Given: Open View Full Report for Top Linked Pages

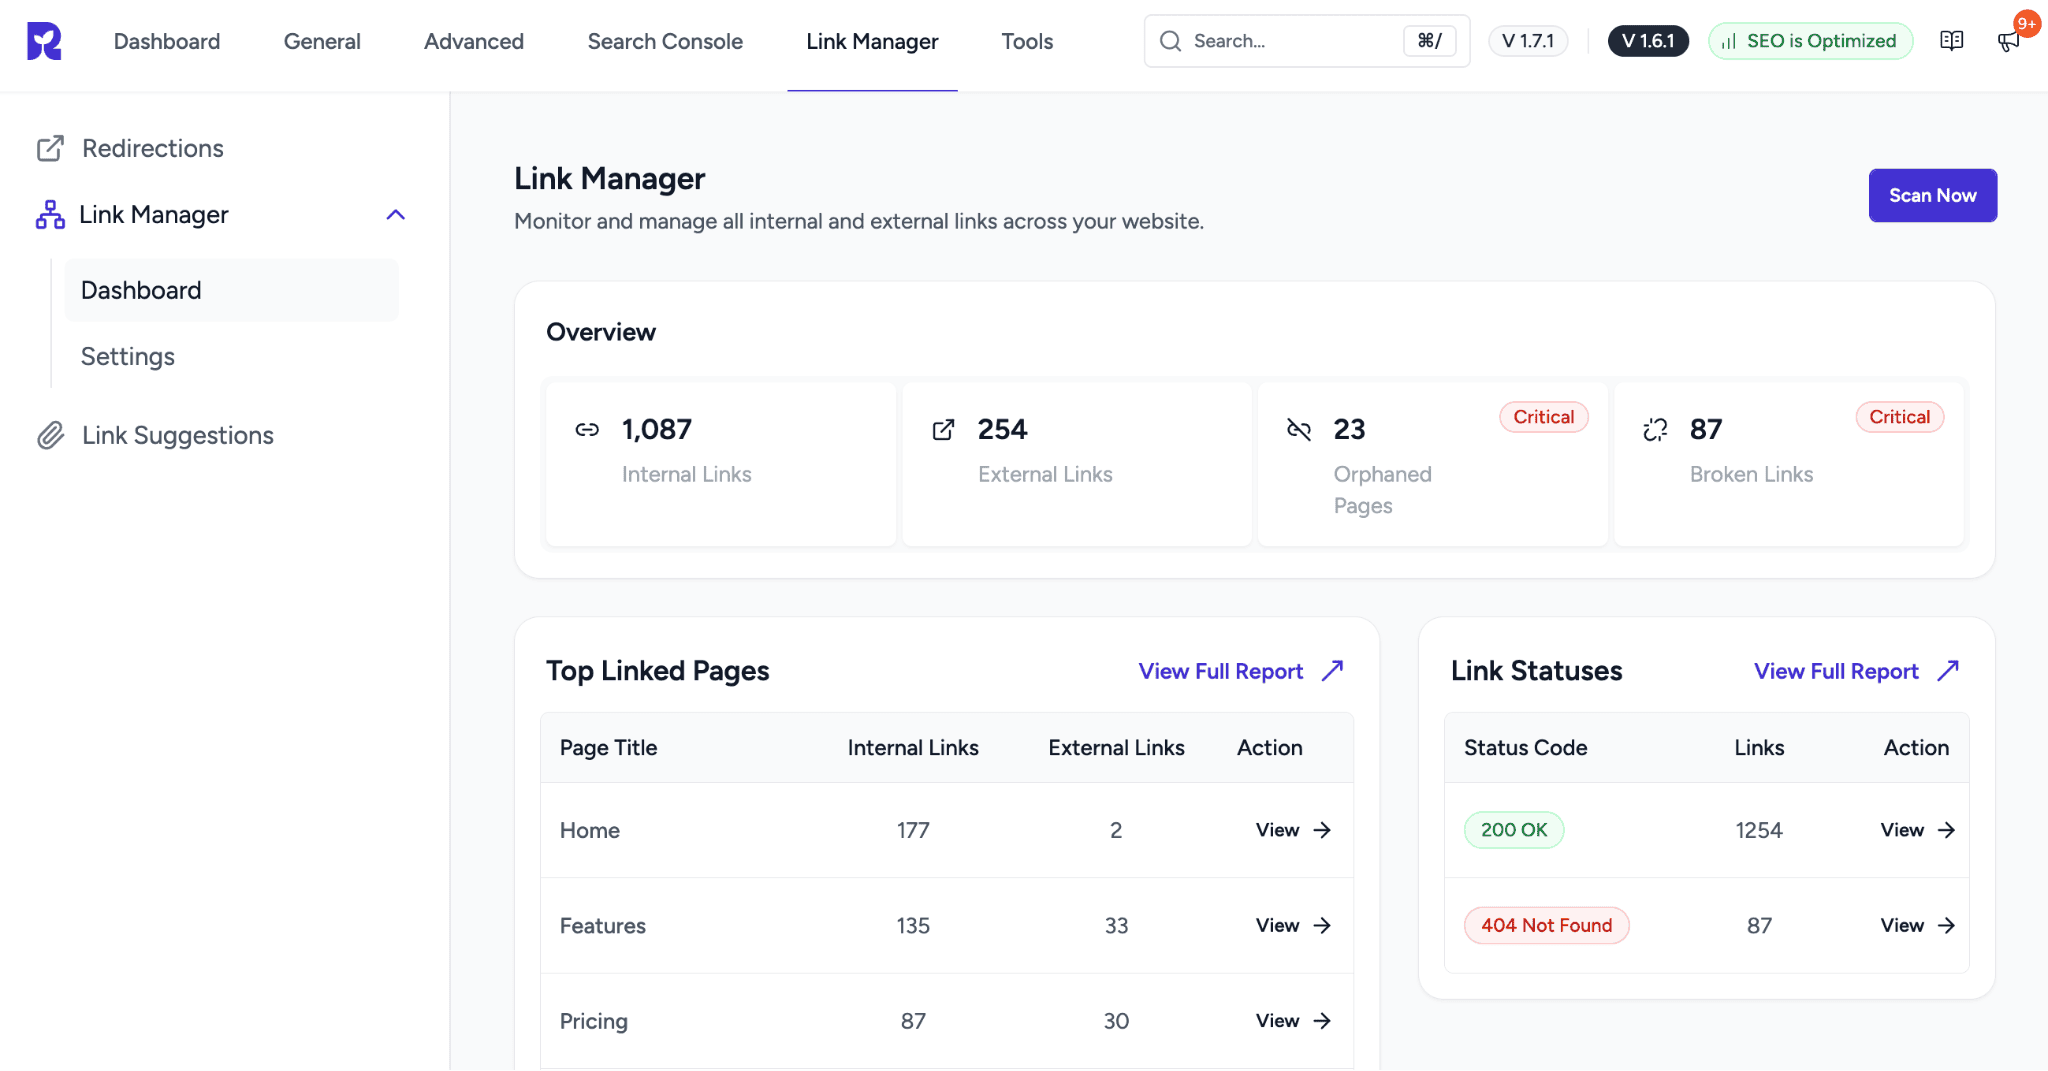Looking at the screenshot, I should click(x=1220, y=671).
